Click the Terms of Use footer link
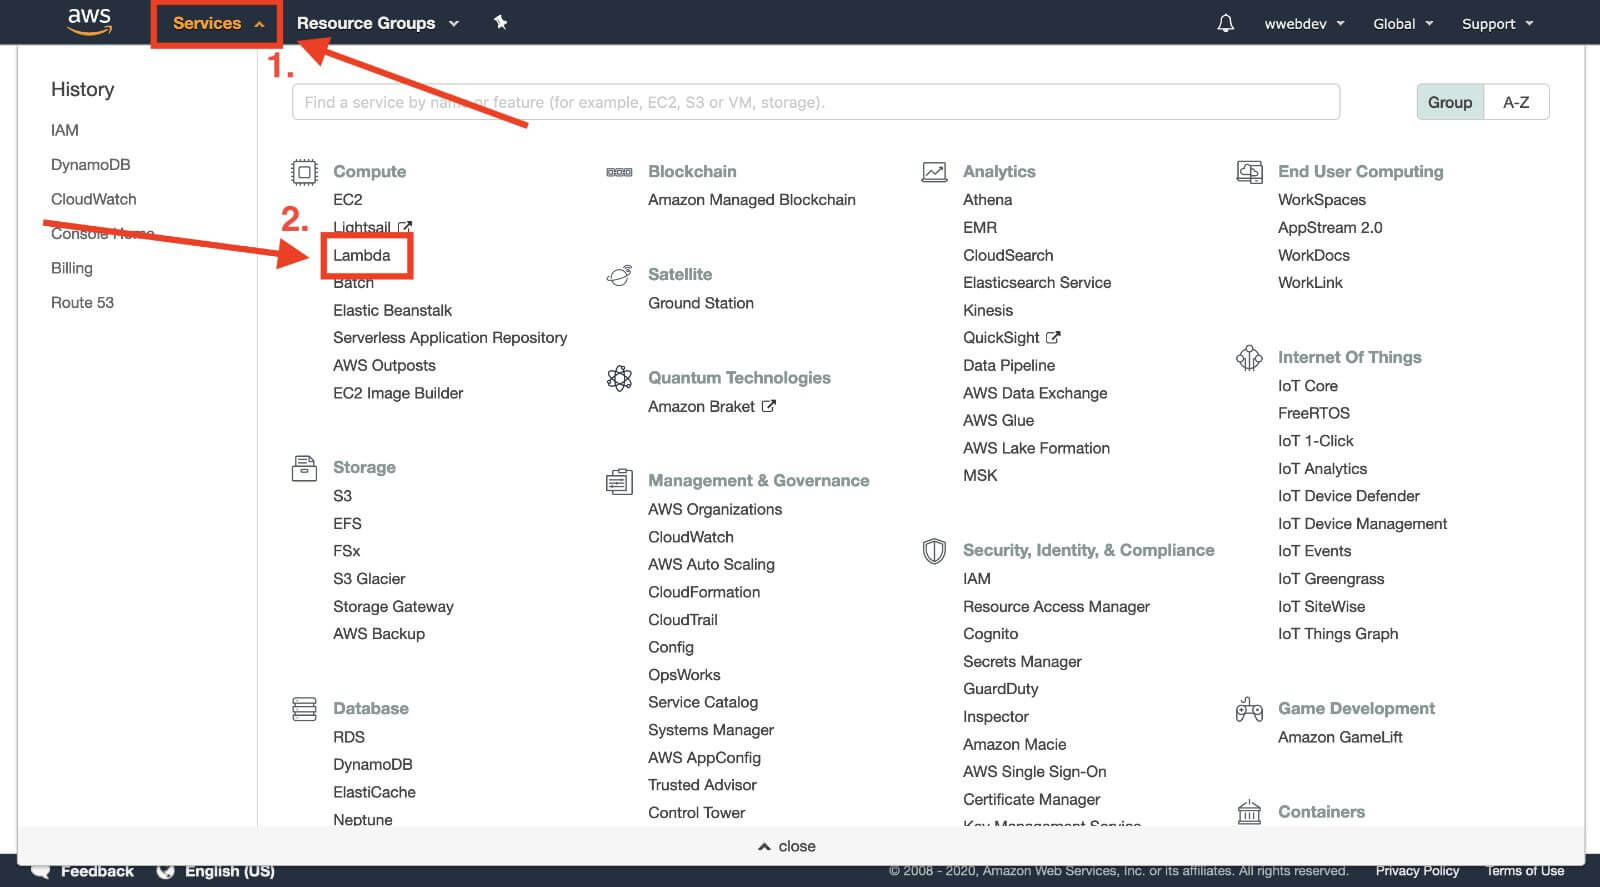1600x887 pixels. click(1525, 871)
